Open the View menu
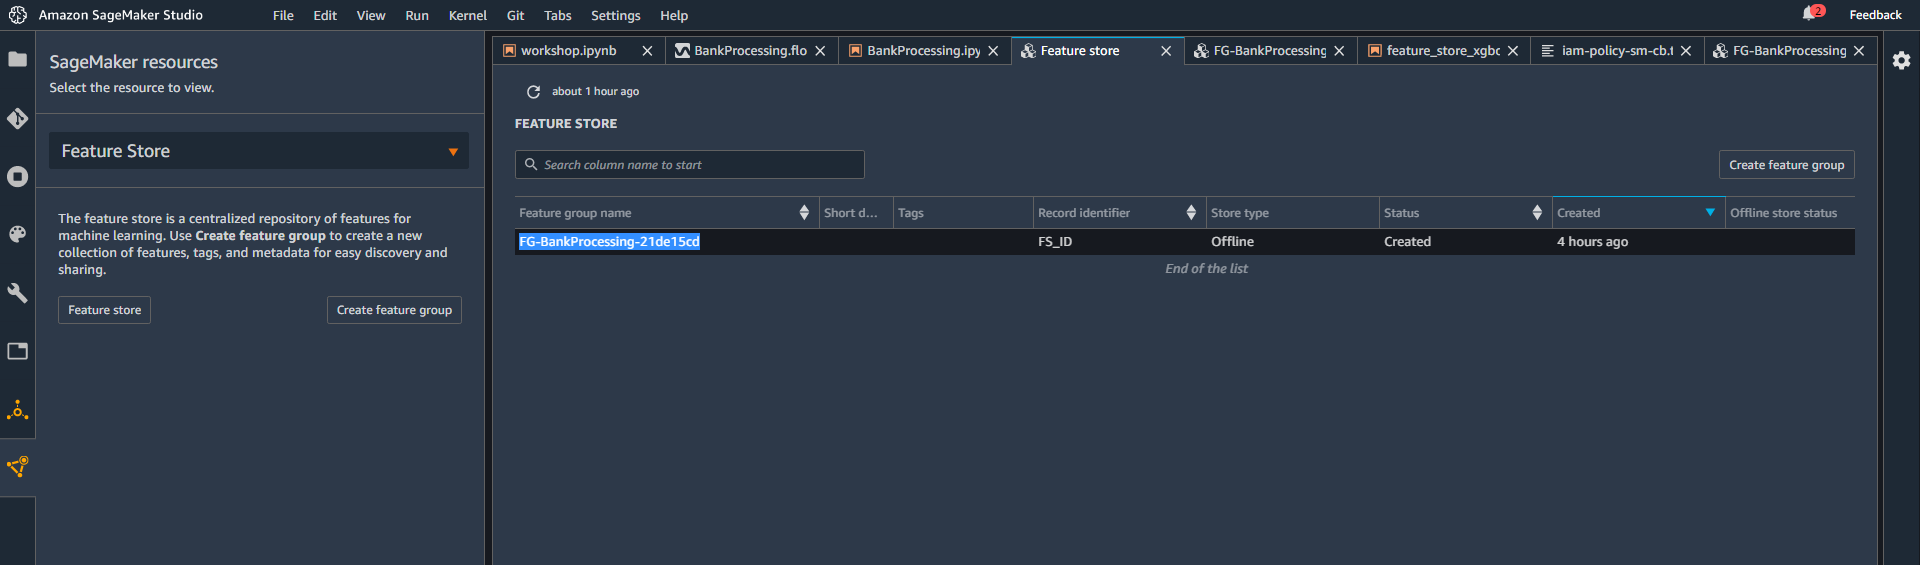Image resolution: width=1920 pixels, height=565 pixels. pos(371,15)
